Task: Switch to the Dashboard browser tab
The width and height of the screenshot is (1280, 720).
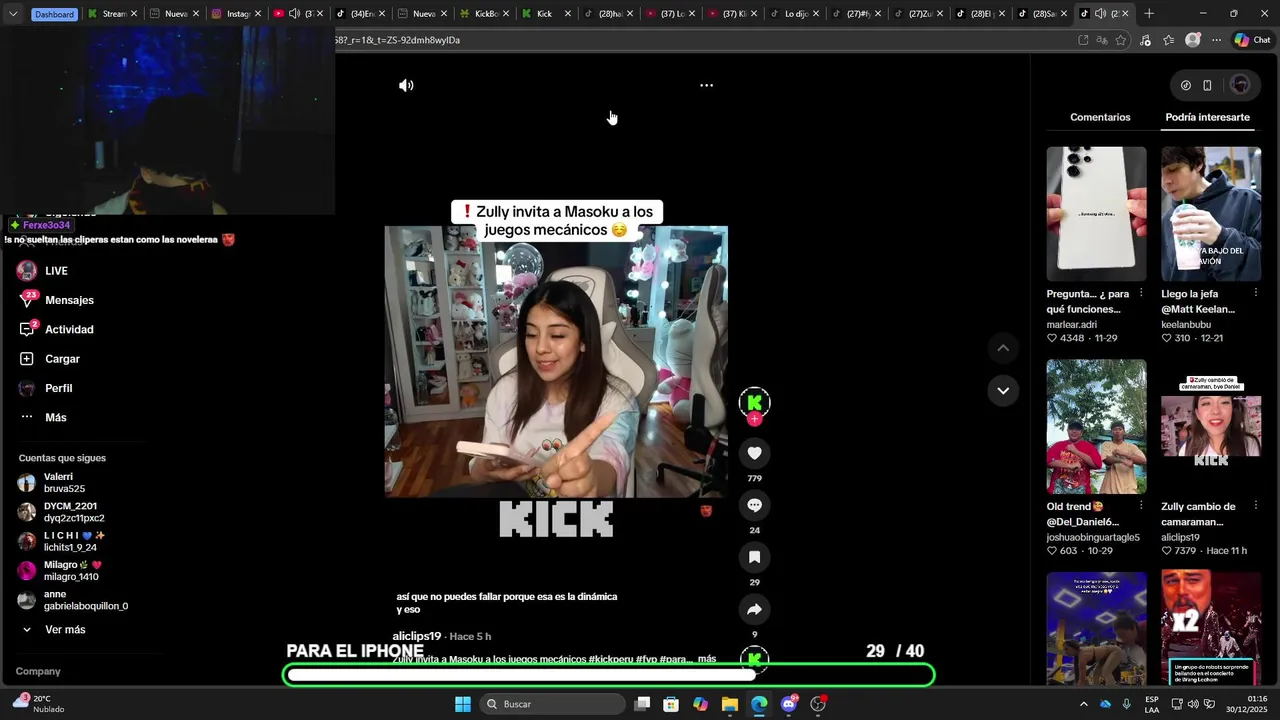Action: click(54, 14)
